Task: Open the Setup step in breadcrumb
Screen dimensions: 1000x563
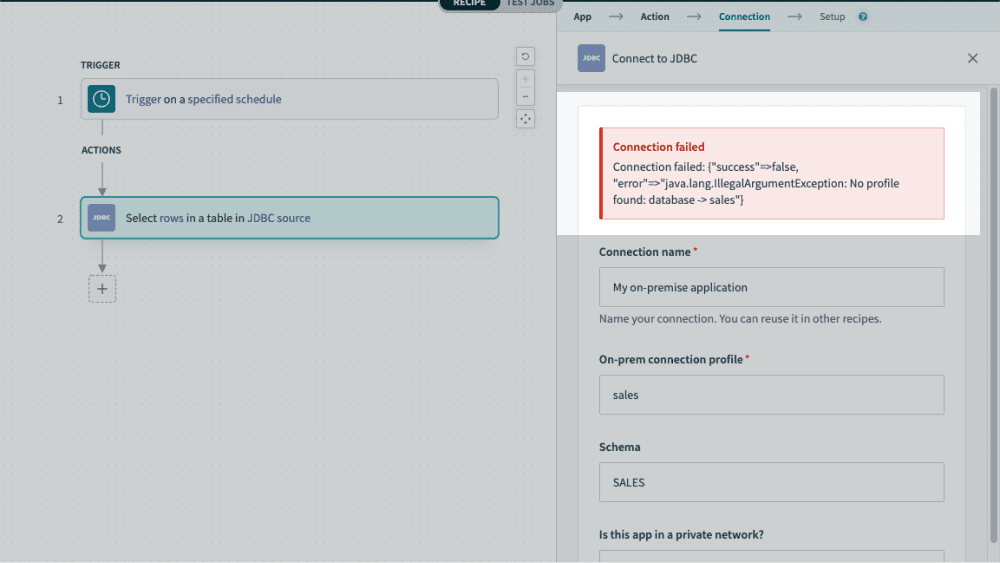Action: pos(832,17)
